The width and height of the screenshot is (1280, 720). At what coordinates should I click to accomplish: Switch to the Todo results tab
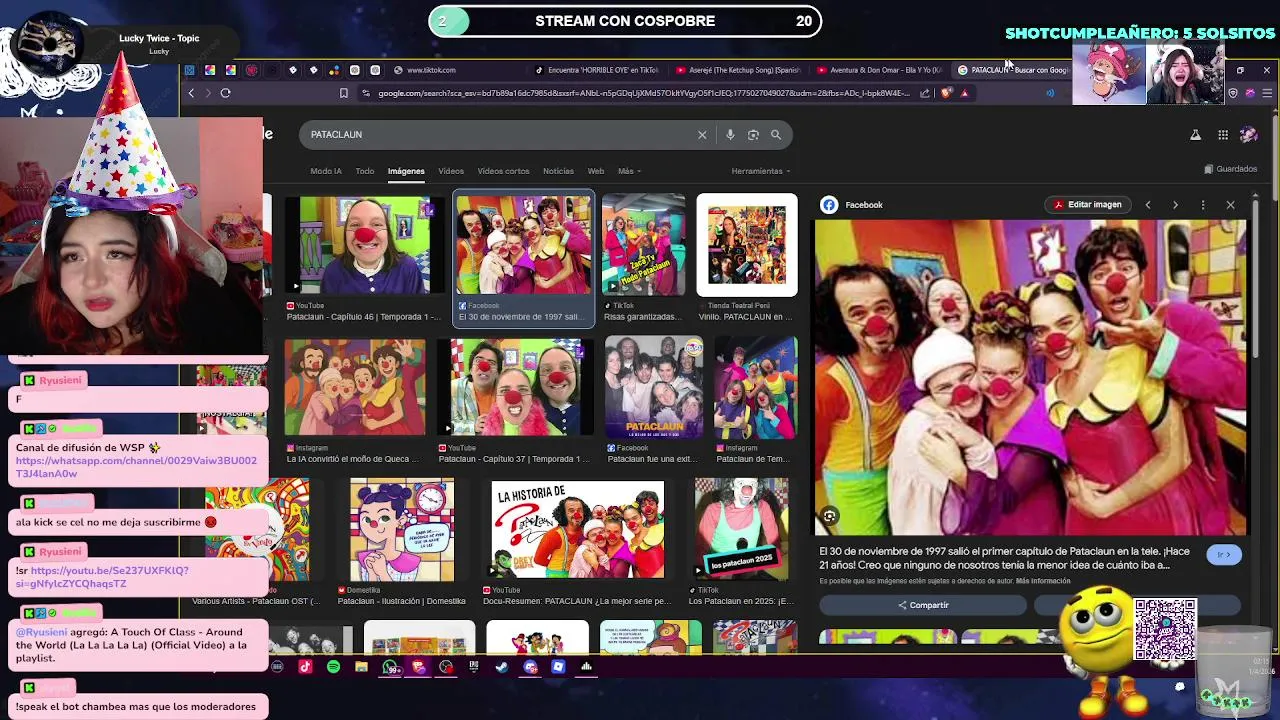[x=365, y=171]
